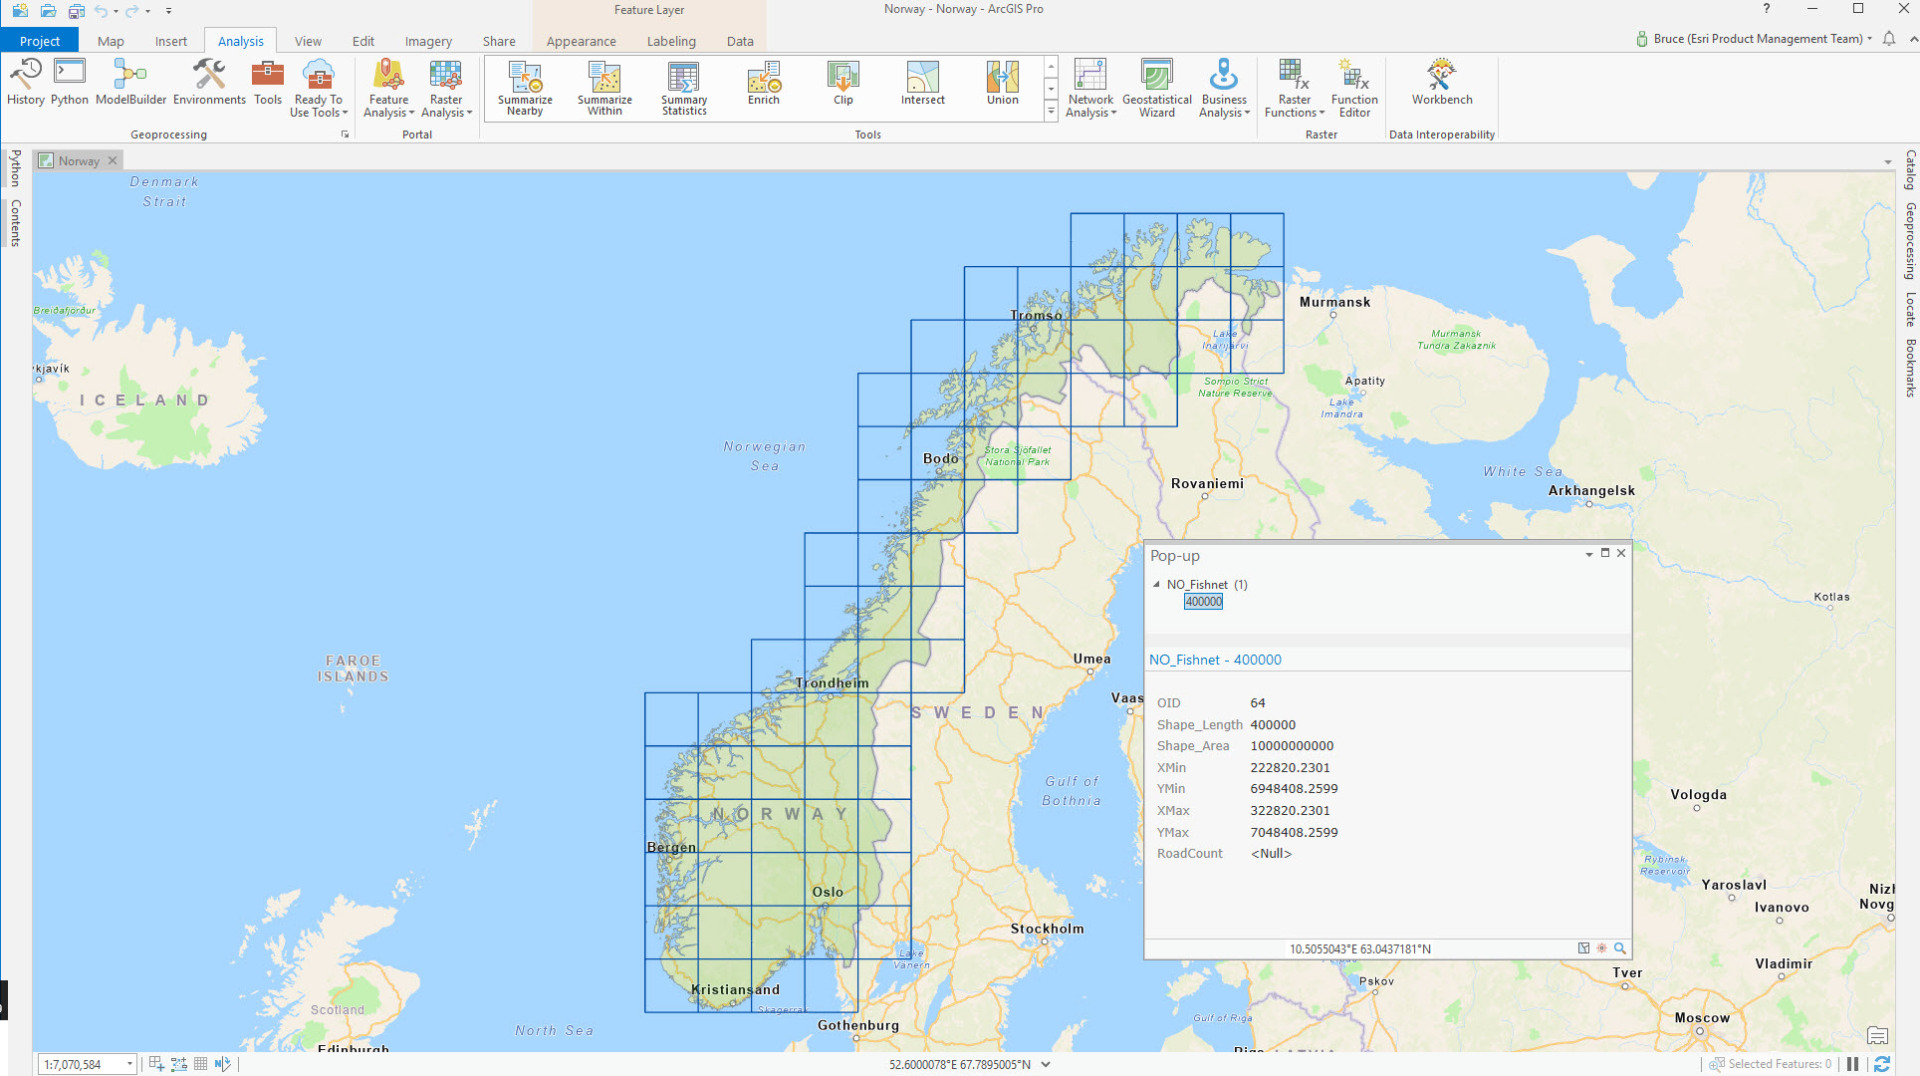1920x1076 pixels.
Task: Switch to the View ribbon tab
Action: click(308, 41)
